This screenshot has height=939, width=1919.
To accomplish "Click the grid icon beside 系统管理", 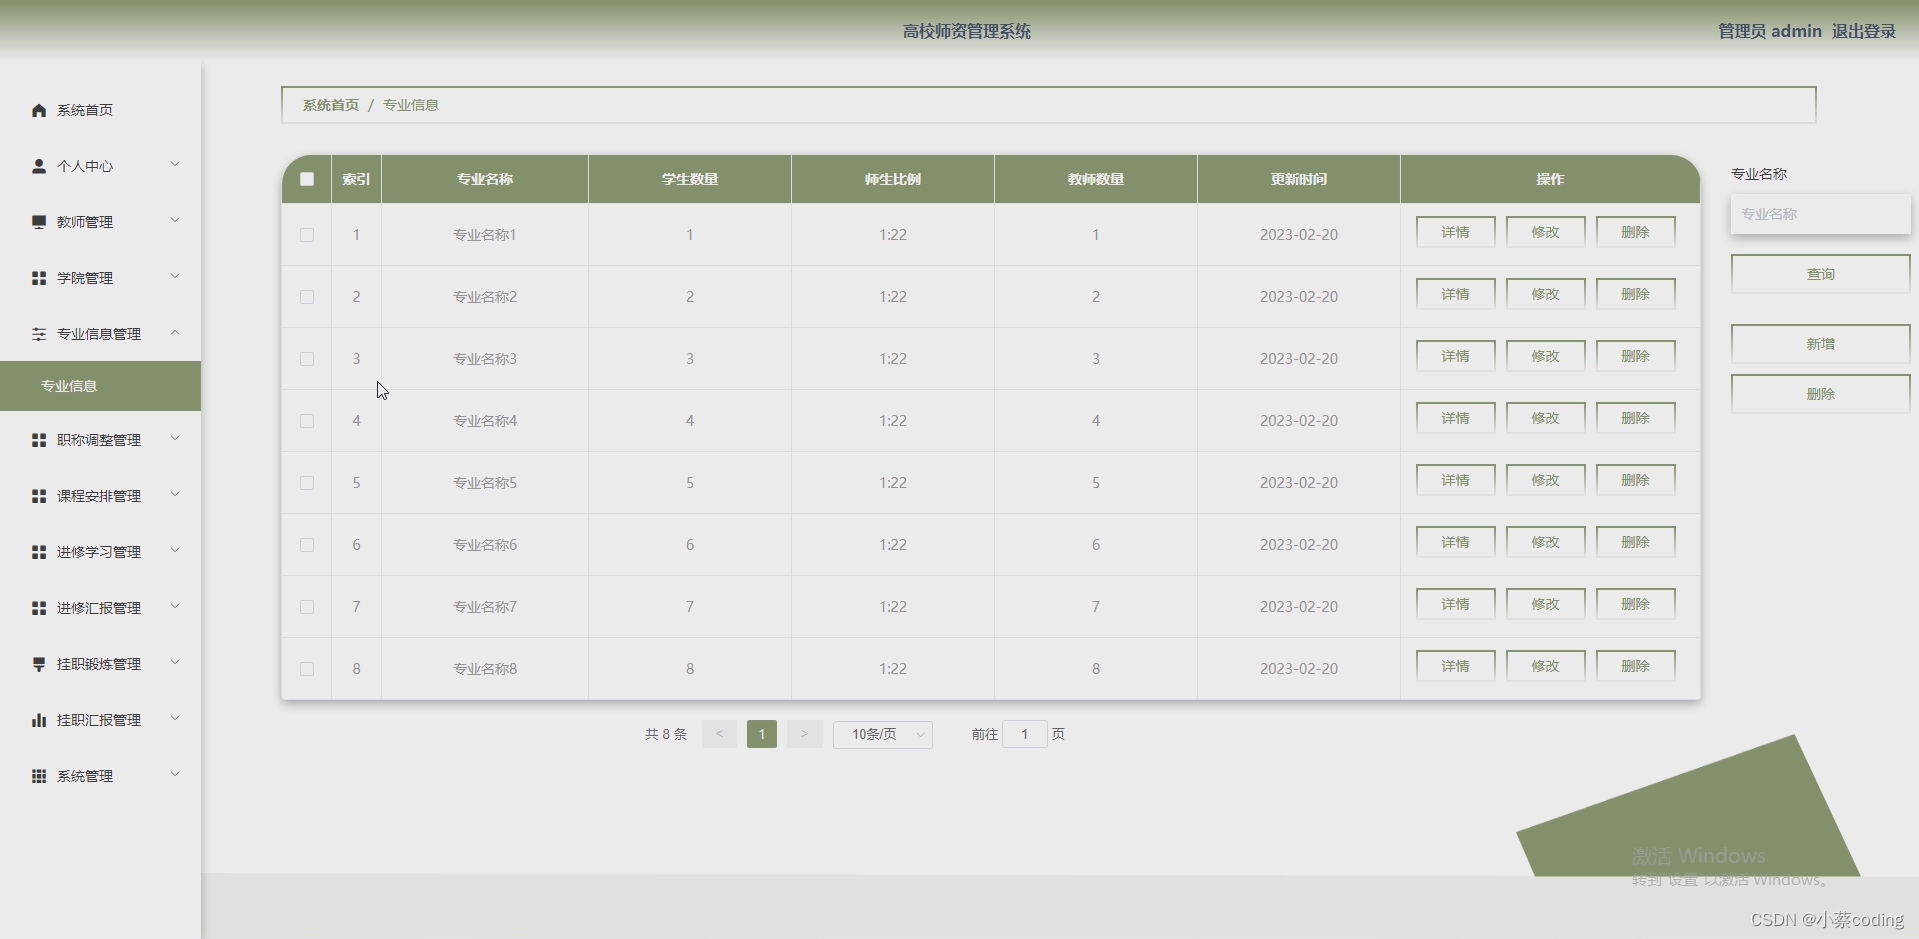I will (x=39, y=776).
